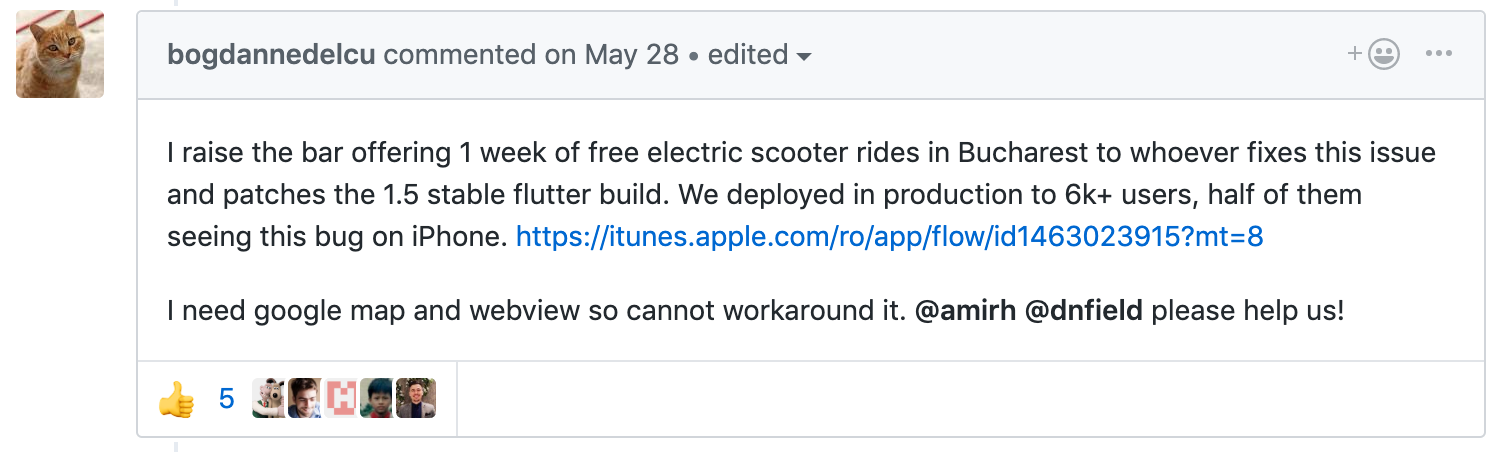1500x452 pixels.
Task: Open the add reaction smiley picker
Action: click(1373, 54)
